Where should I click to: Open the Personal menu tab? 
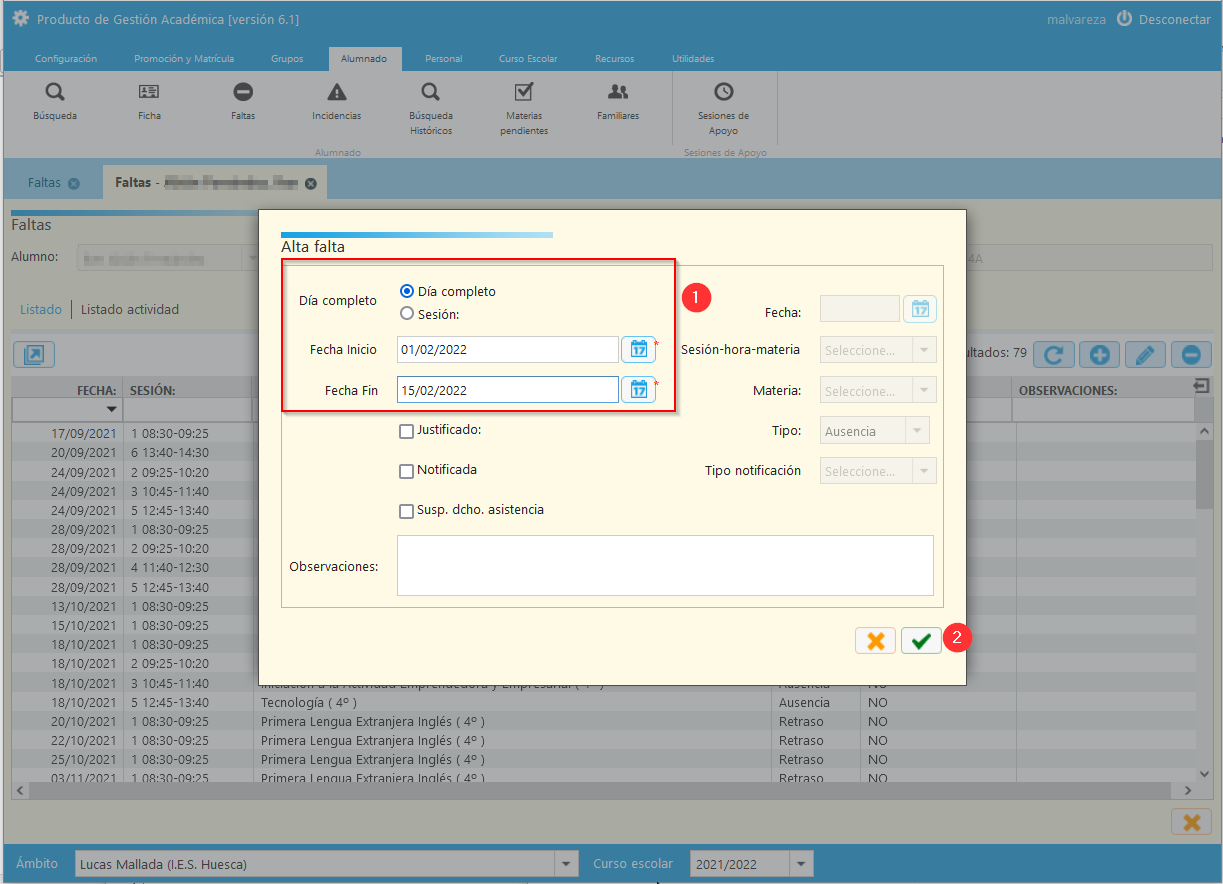[x=443, y=59]
